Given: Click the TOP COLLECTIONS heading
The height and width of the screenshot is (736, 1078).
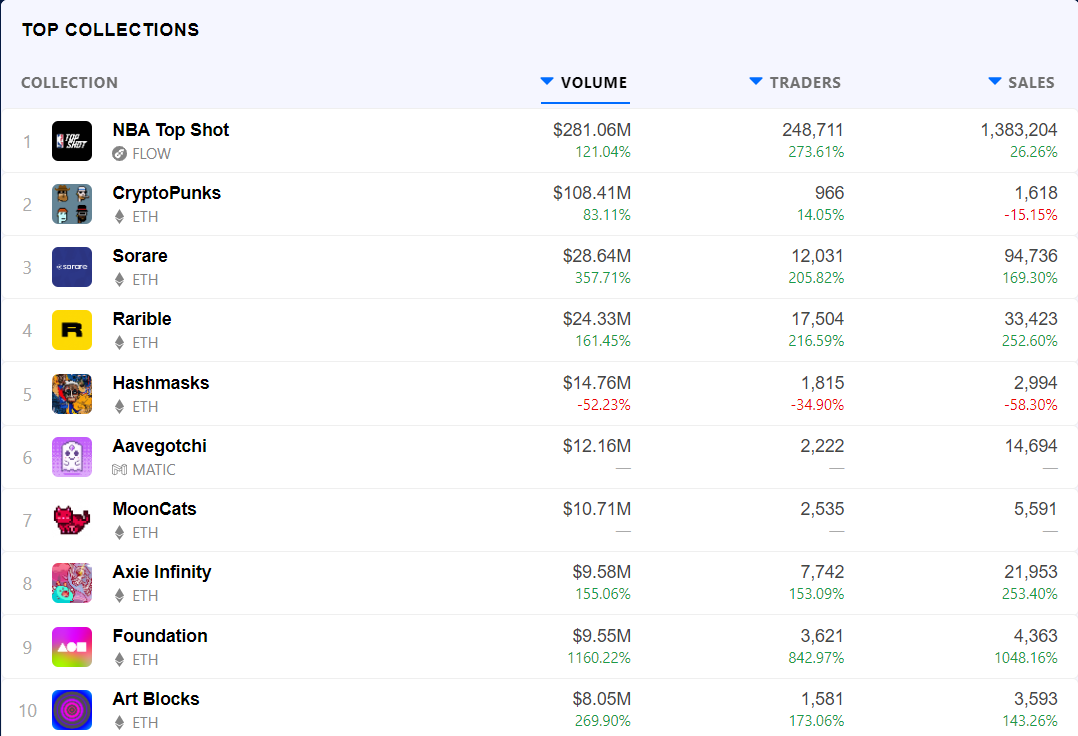Looking at the screenshot, I should click(x=110, y=30).
